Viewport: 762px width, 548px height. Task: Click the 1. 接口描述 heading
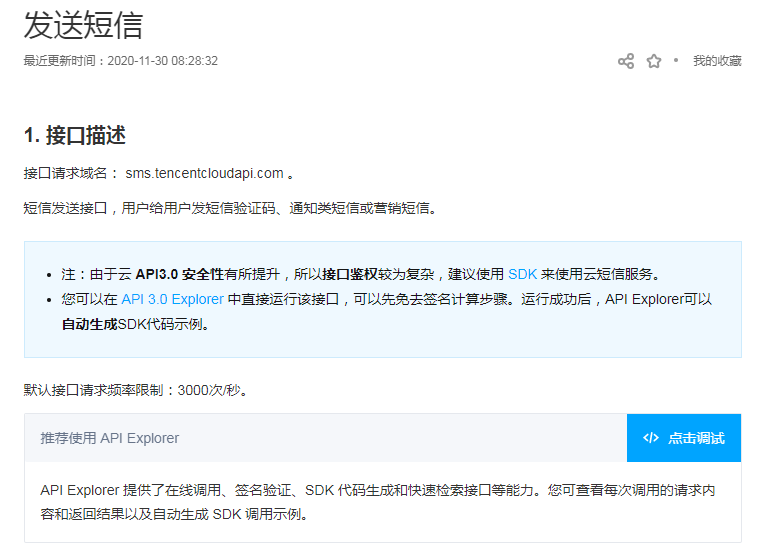(75, 135)
